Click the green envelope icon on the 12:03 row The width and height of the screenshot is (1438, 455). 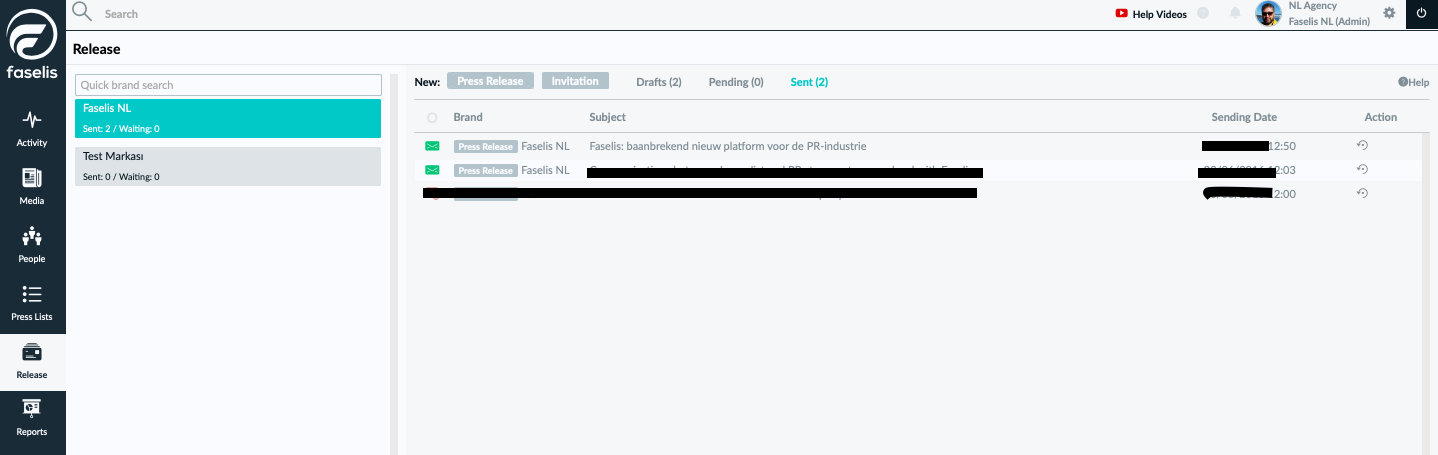pos(432,170)
